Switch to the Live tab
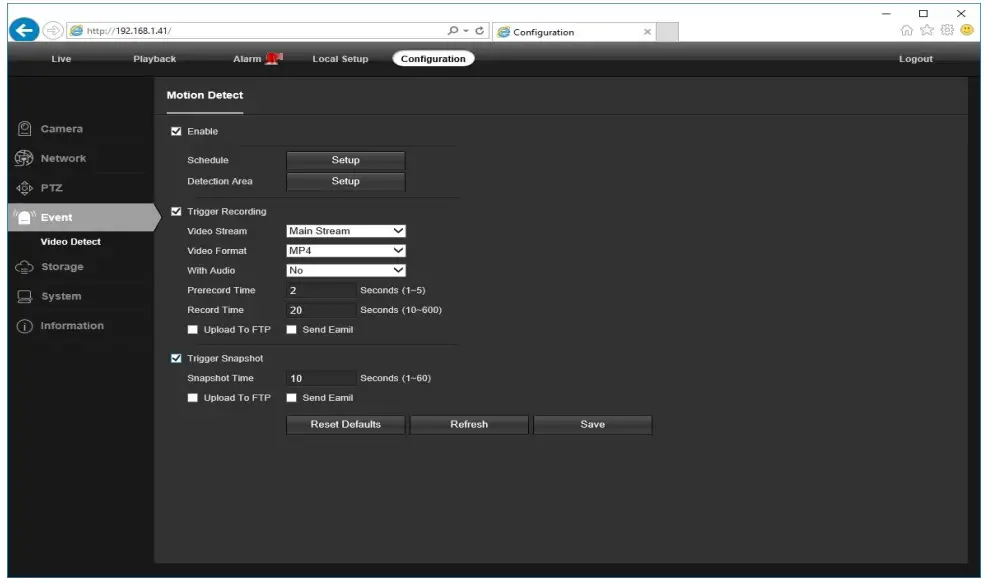Screen dimensions: 988x583 [61, 59]
